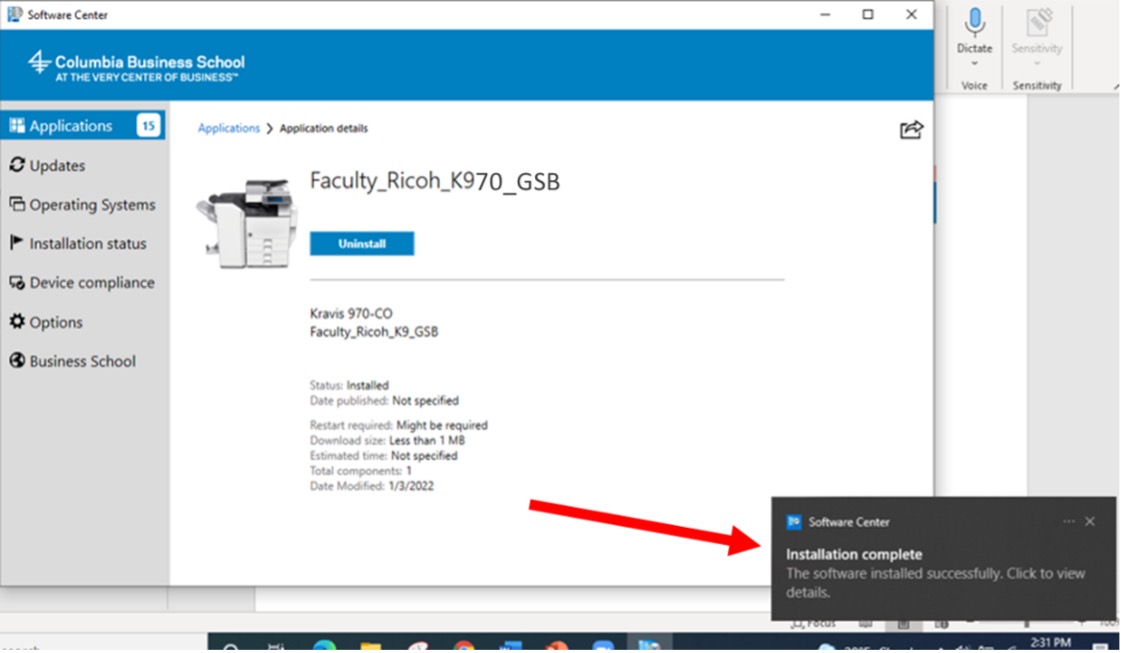Click the Faculty_Ricoh_K9_GSB text
Viewport: 1124px width, 653px height.
[x=373, y=332]
